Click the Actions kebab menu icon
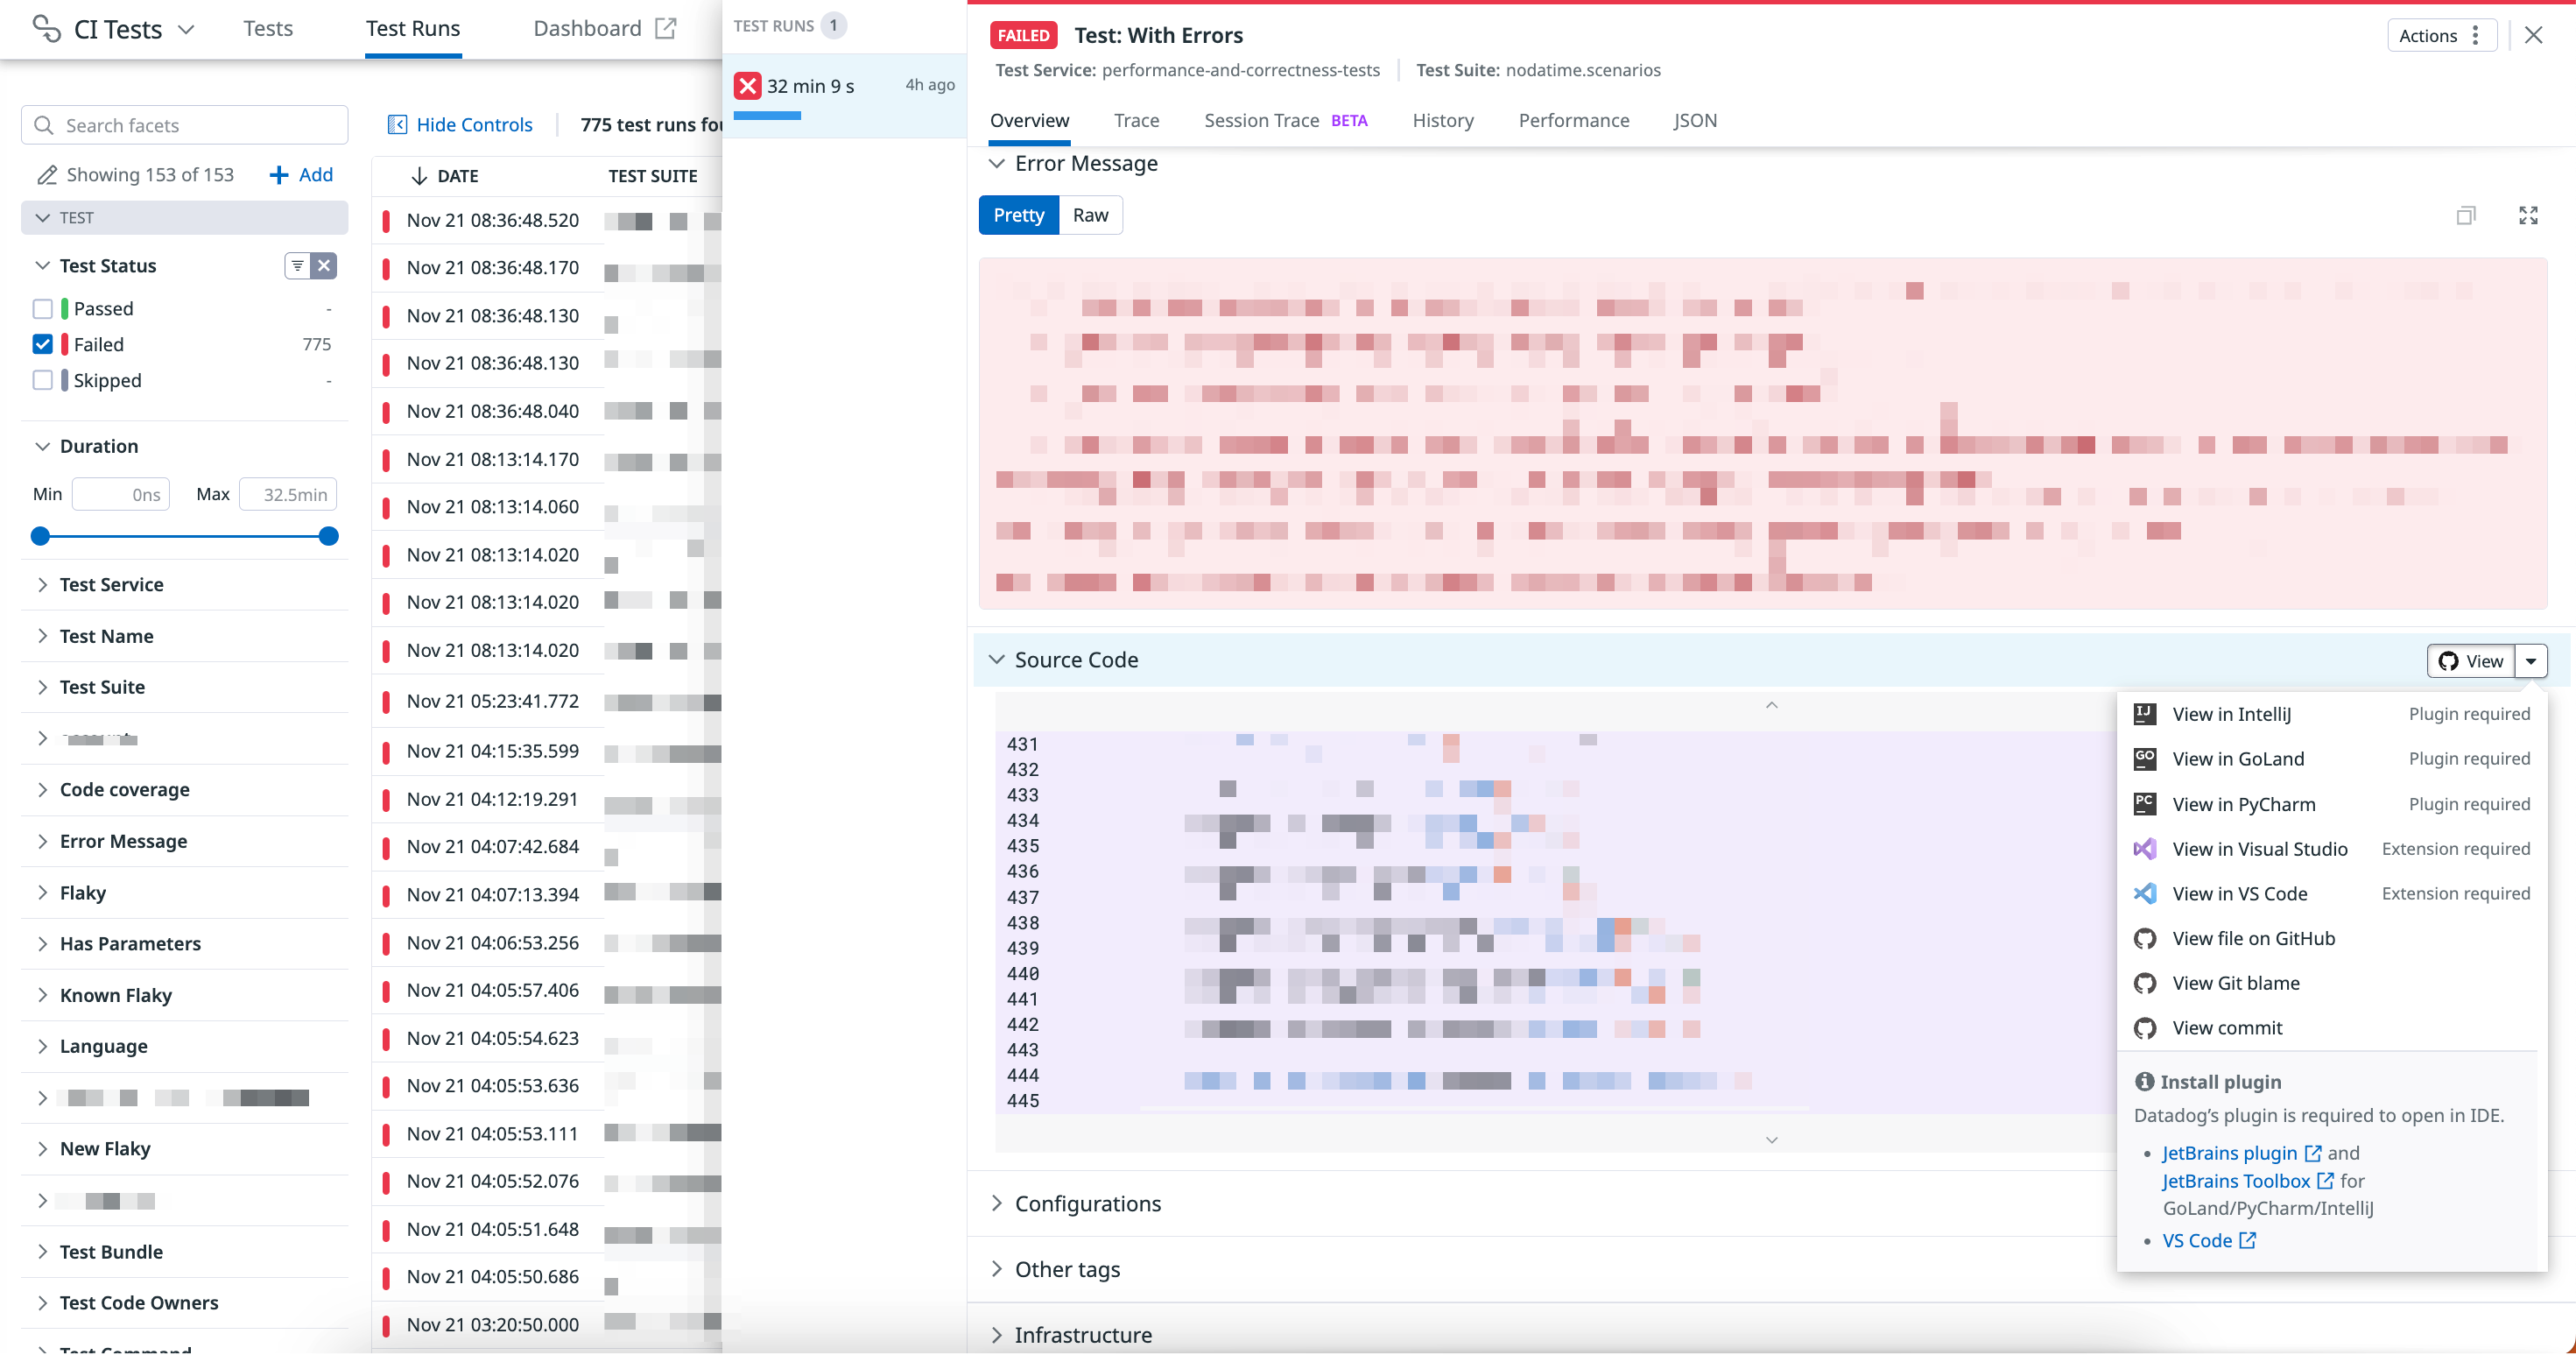The image size is (2576, 1355). [x=2475, y=35]
